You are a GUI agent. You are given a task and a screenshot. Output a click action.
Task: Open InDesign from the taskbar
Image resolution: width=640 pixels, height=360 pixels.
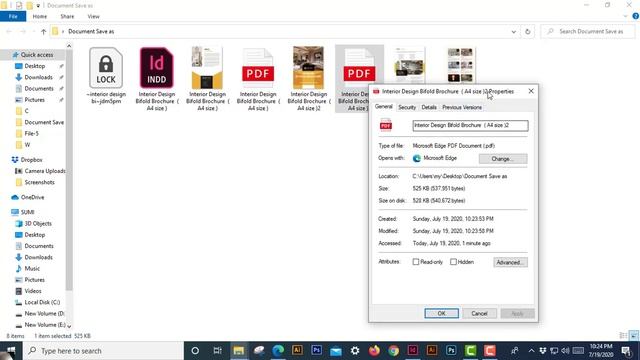413,351
